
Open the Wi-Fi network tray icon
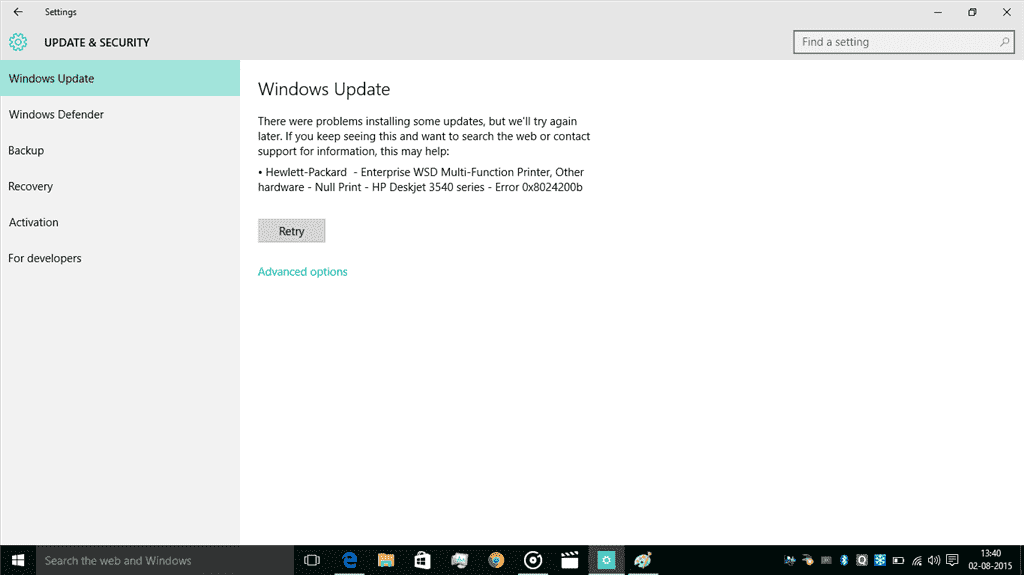click(x=917, y=561)
